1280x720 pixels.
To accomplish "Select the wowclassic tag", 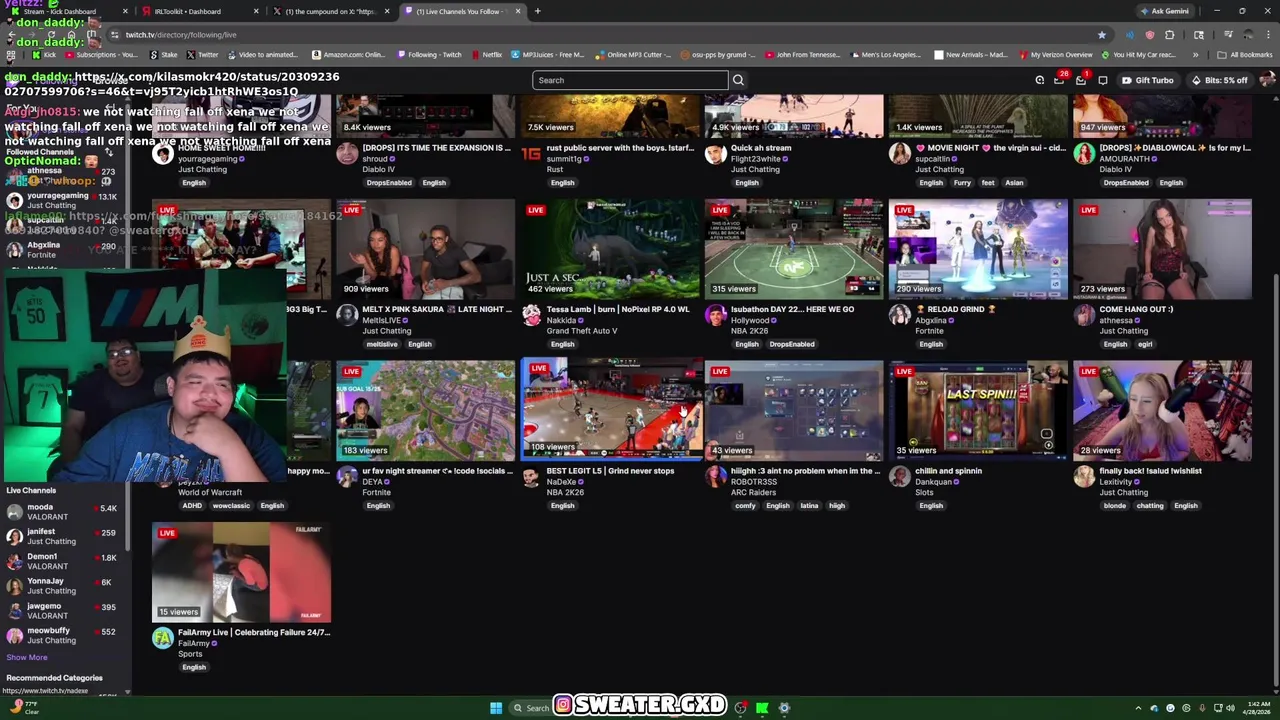I will (x=231, y=506).
